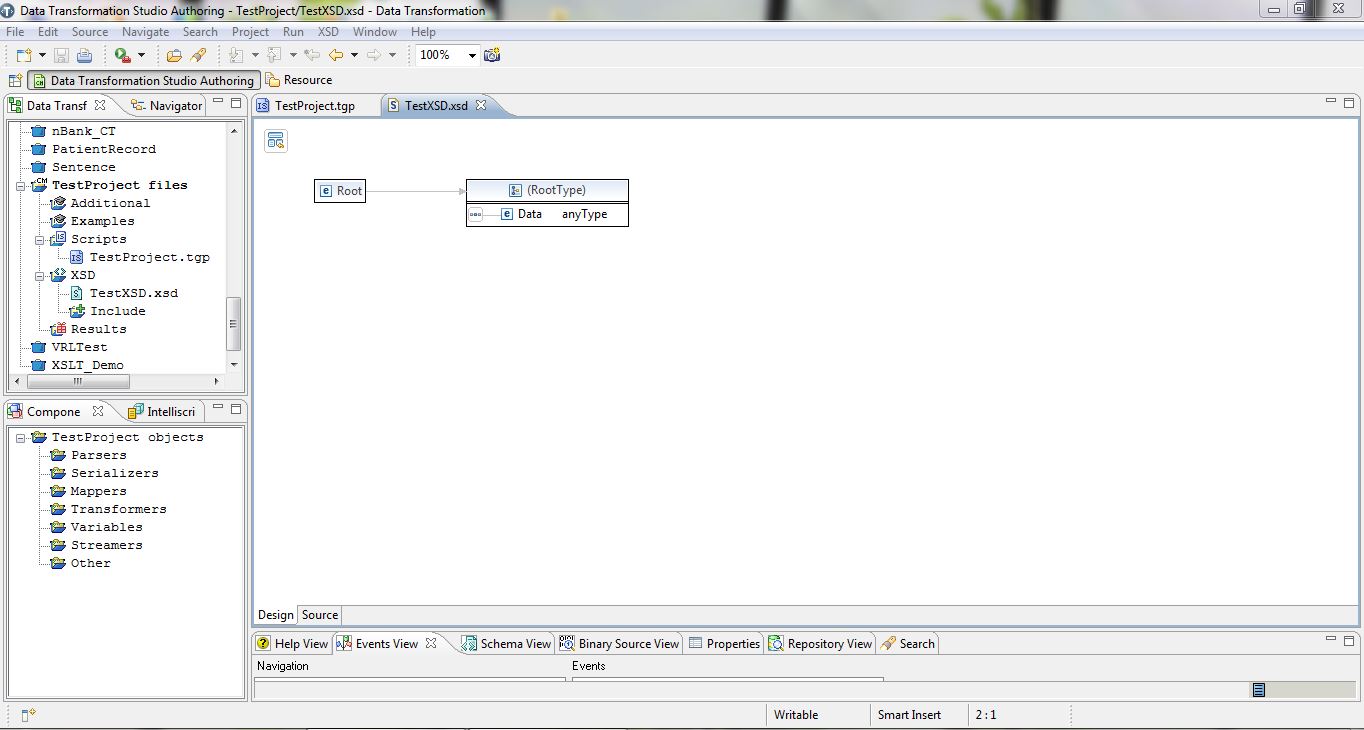Open the XSD menu
This screenshot has height=730, width=1364.
tap(328, 32)
